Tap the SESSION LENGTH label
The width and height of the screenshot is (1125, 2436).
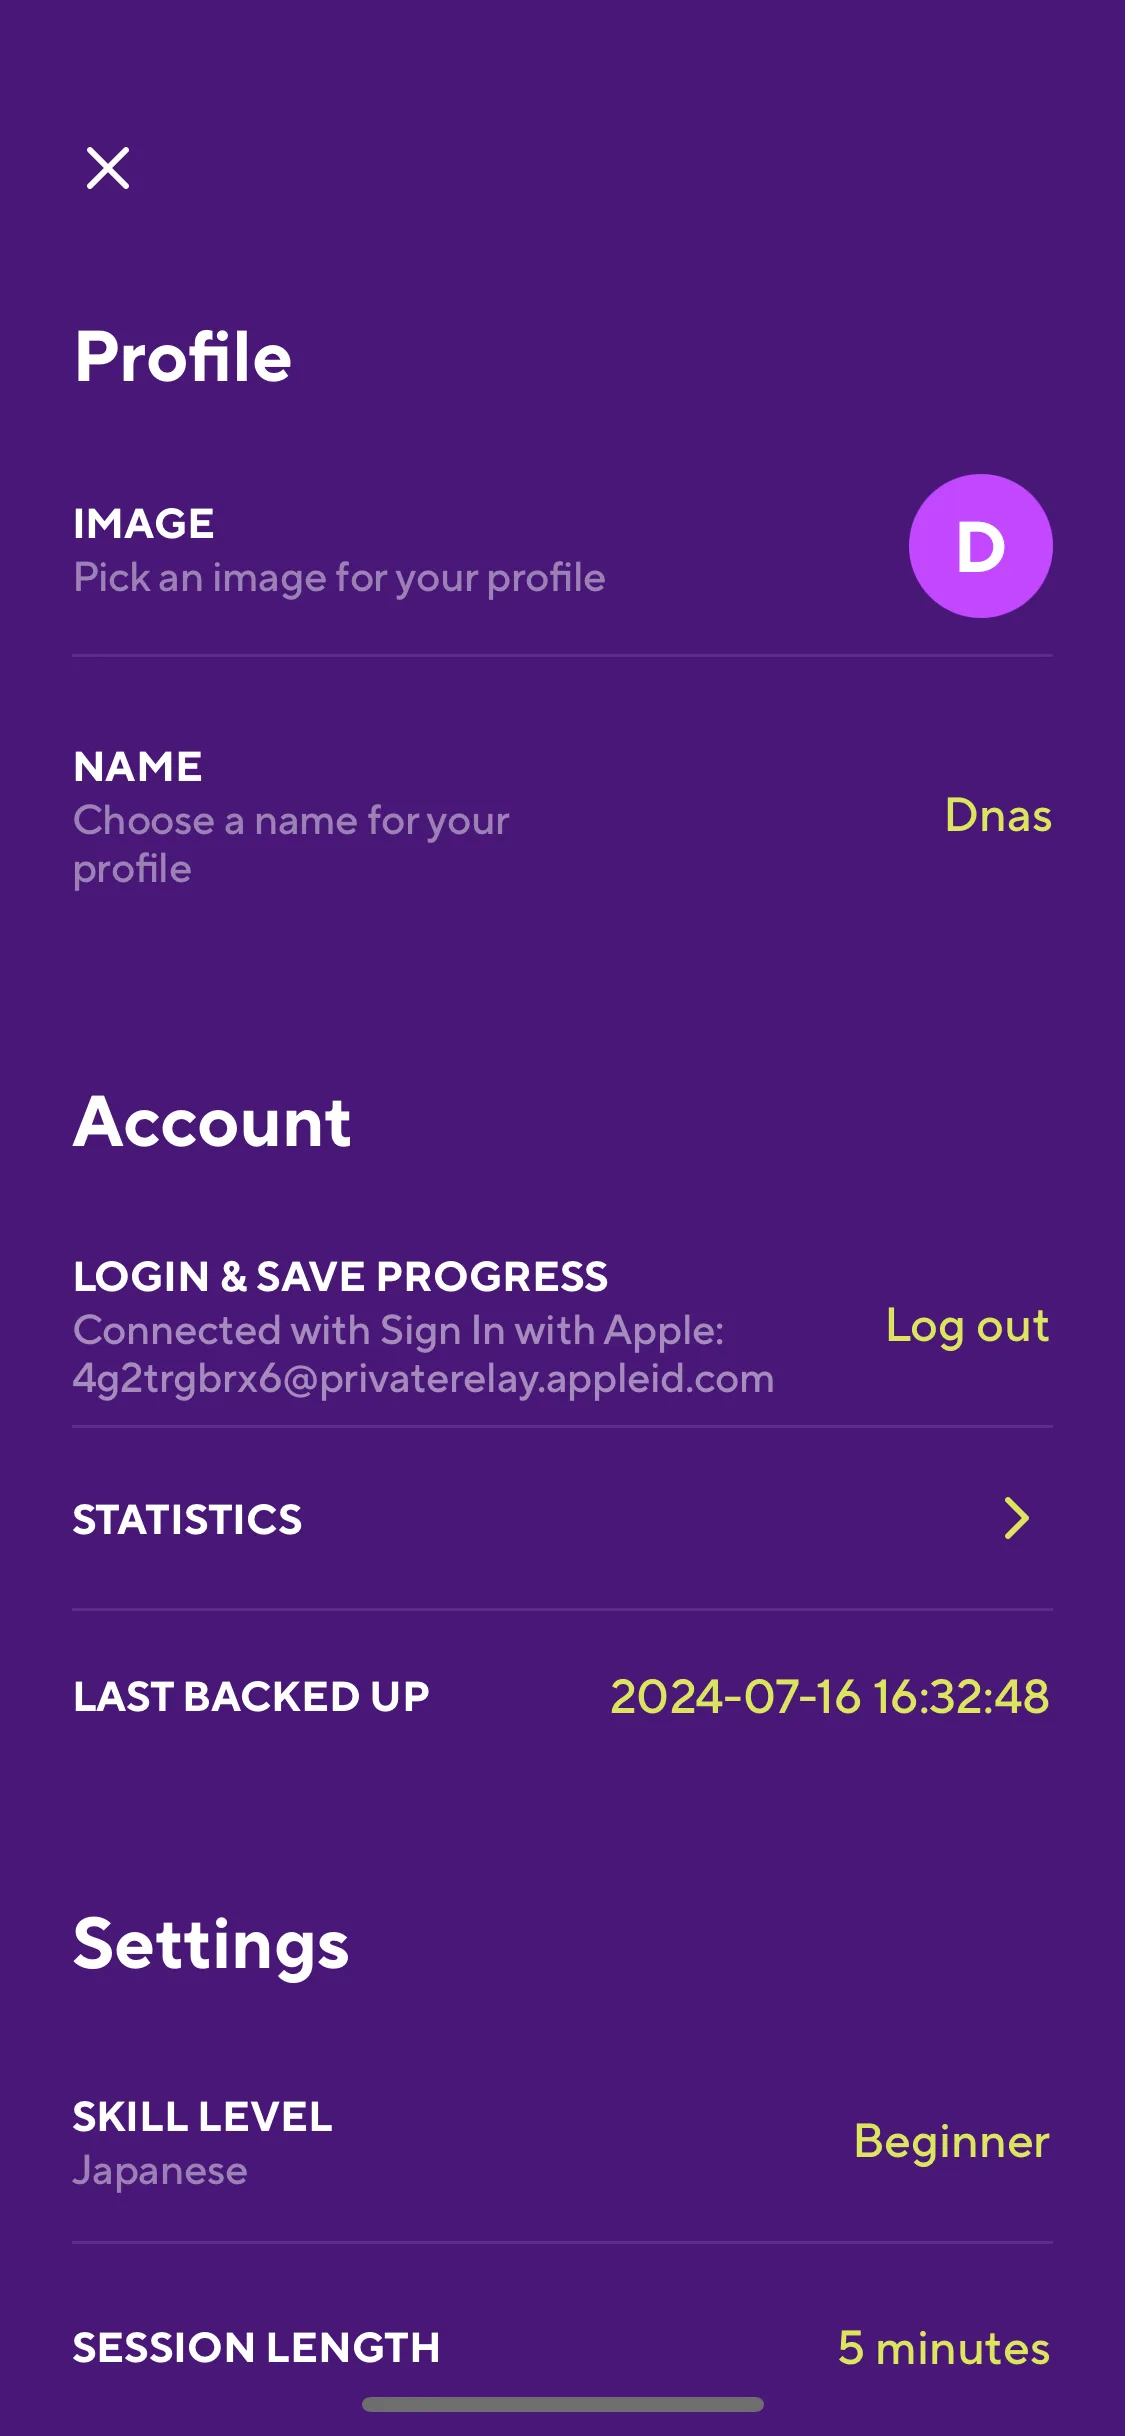pos(256,2348)
